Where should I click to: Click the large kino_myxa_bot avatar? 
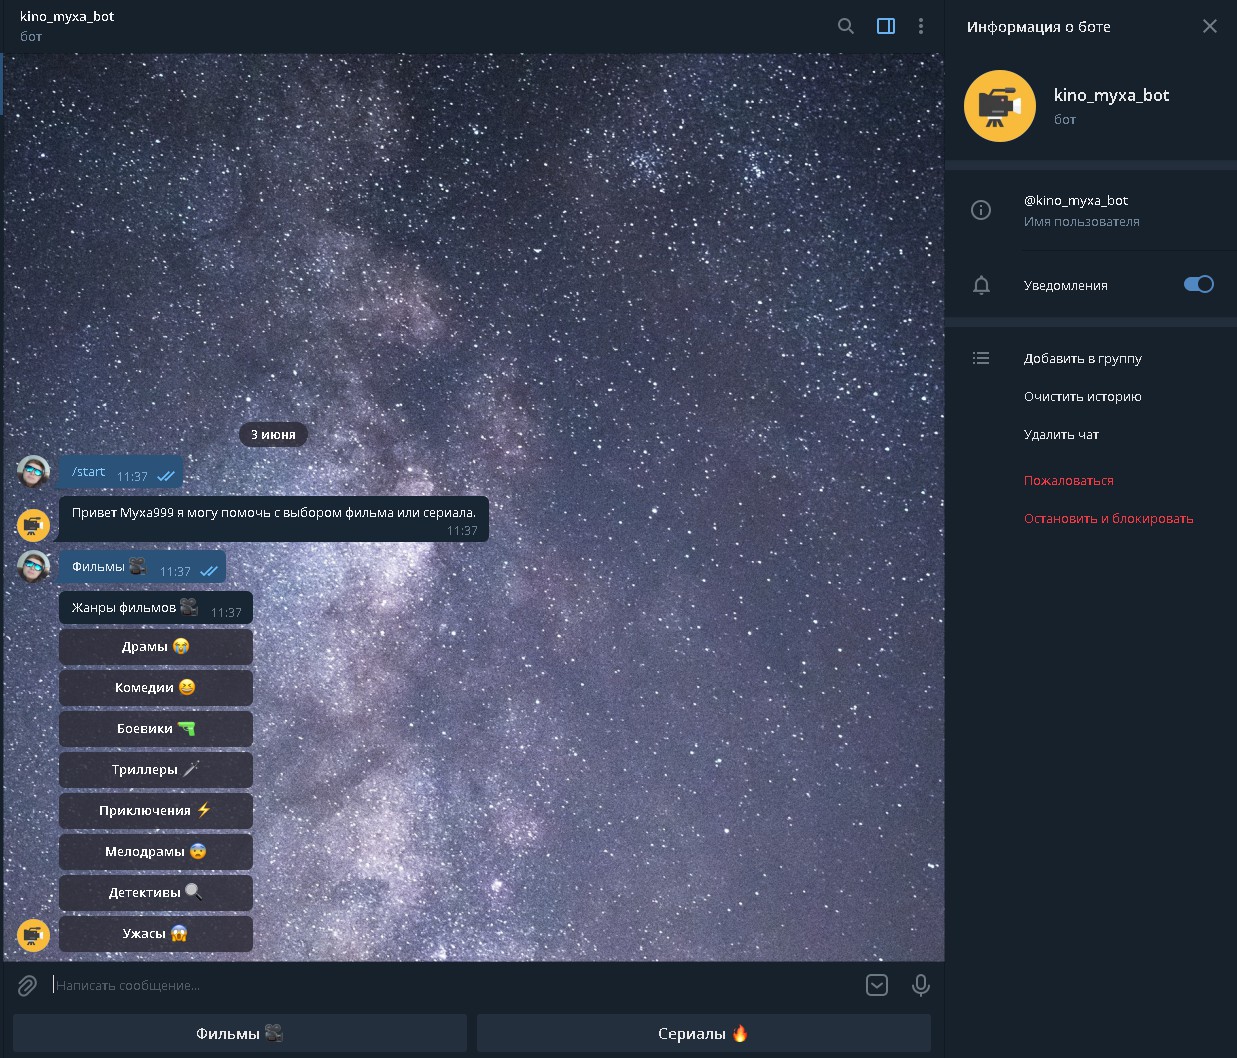(x=1000, y=106)
